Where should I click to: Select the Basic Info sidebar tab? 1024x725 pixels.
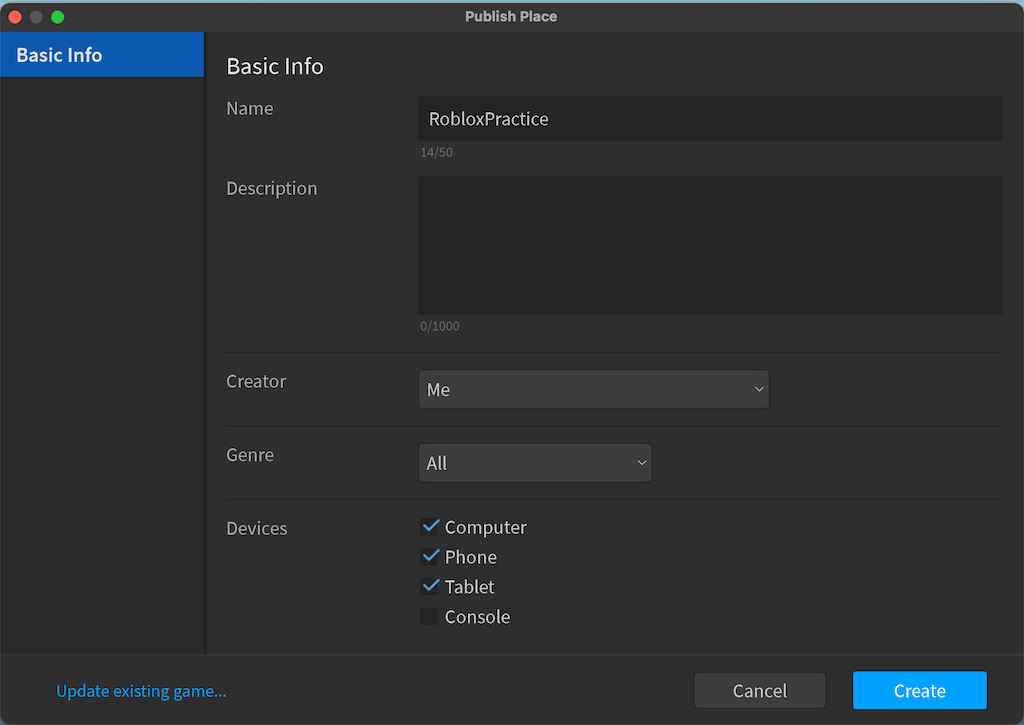coord(102,55)
